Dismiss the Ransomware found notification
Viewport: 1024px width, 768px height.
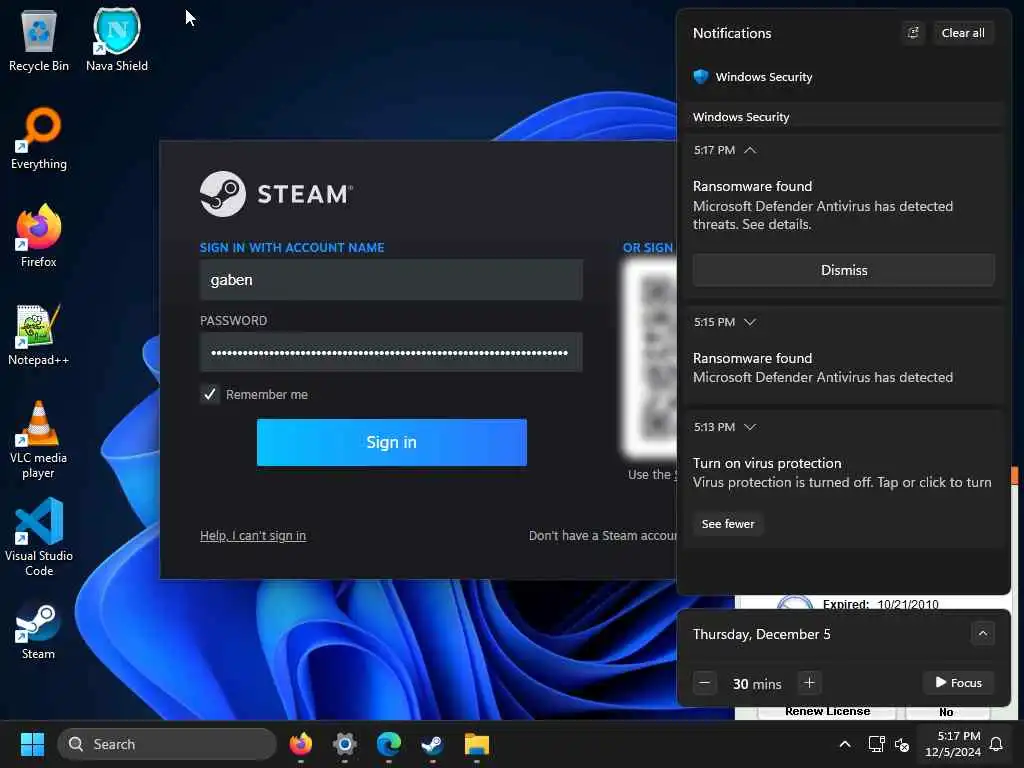click(844, 270)
